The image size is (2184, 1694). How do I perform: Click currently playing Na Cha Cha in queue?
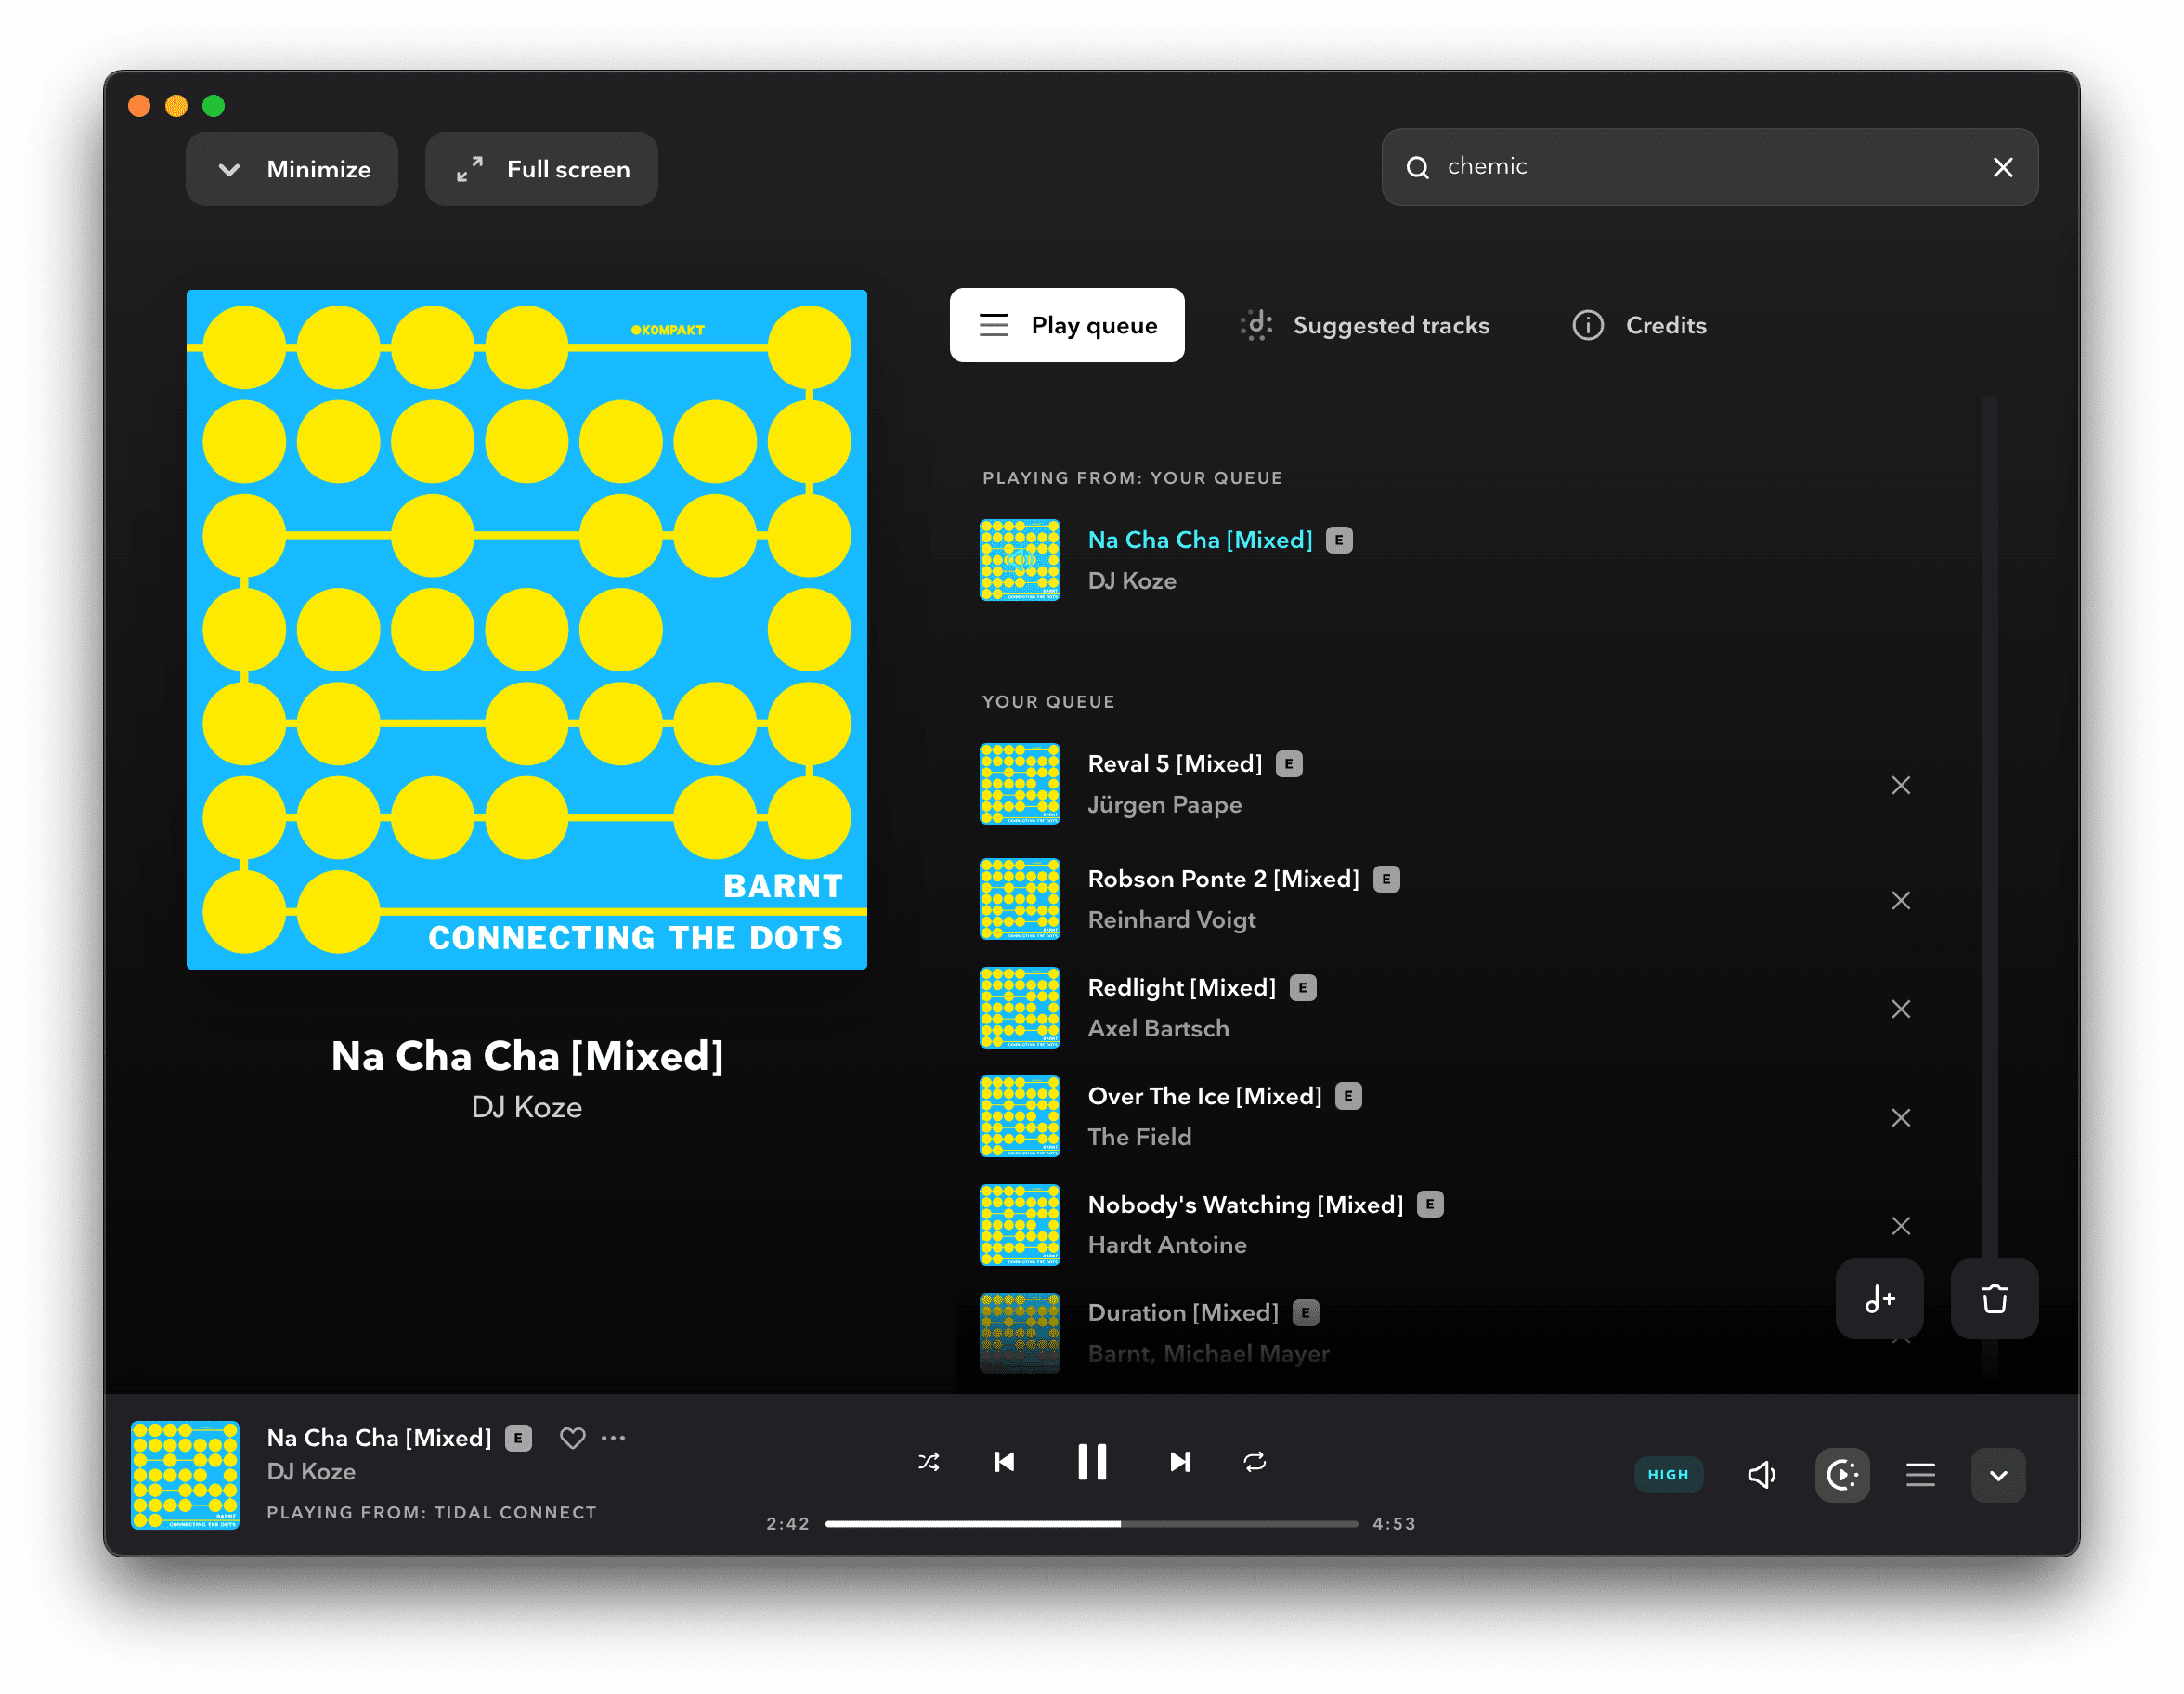click(x=1200, y=540)
